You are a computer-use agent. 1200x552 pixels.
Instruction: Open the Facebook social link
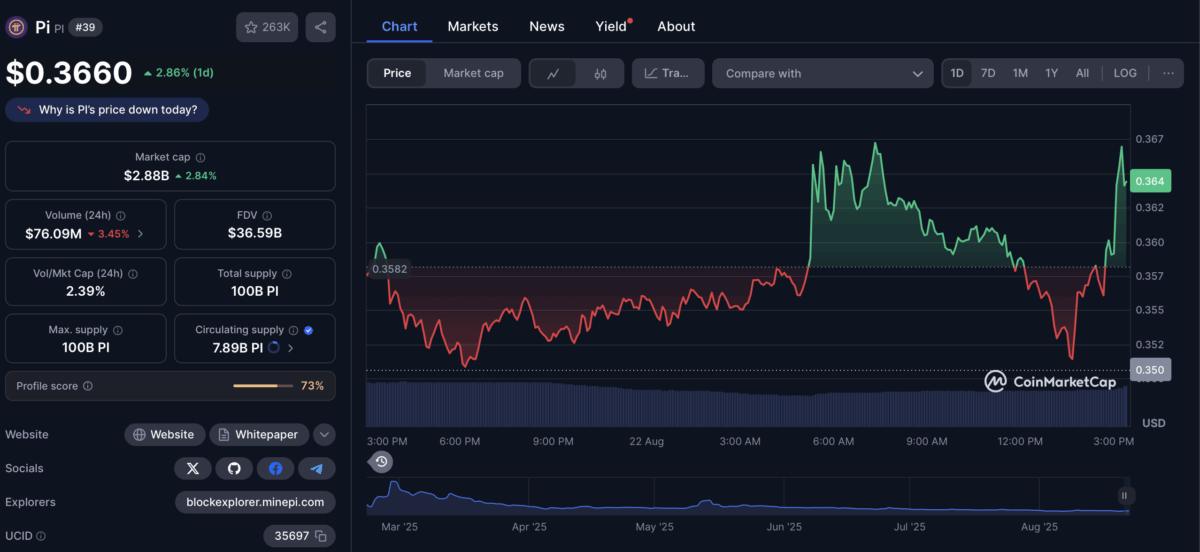[275, 468]
